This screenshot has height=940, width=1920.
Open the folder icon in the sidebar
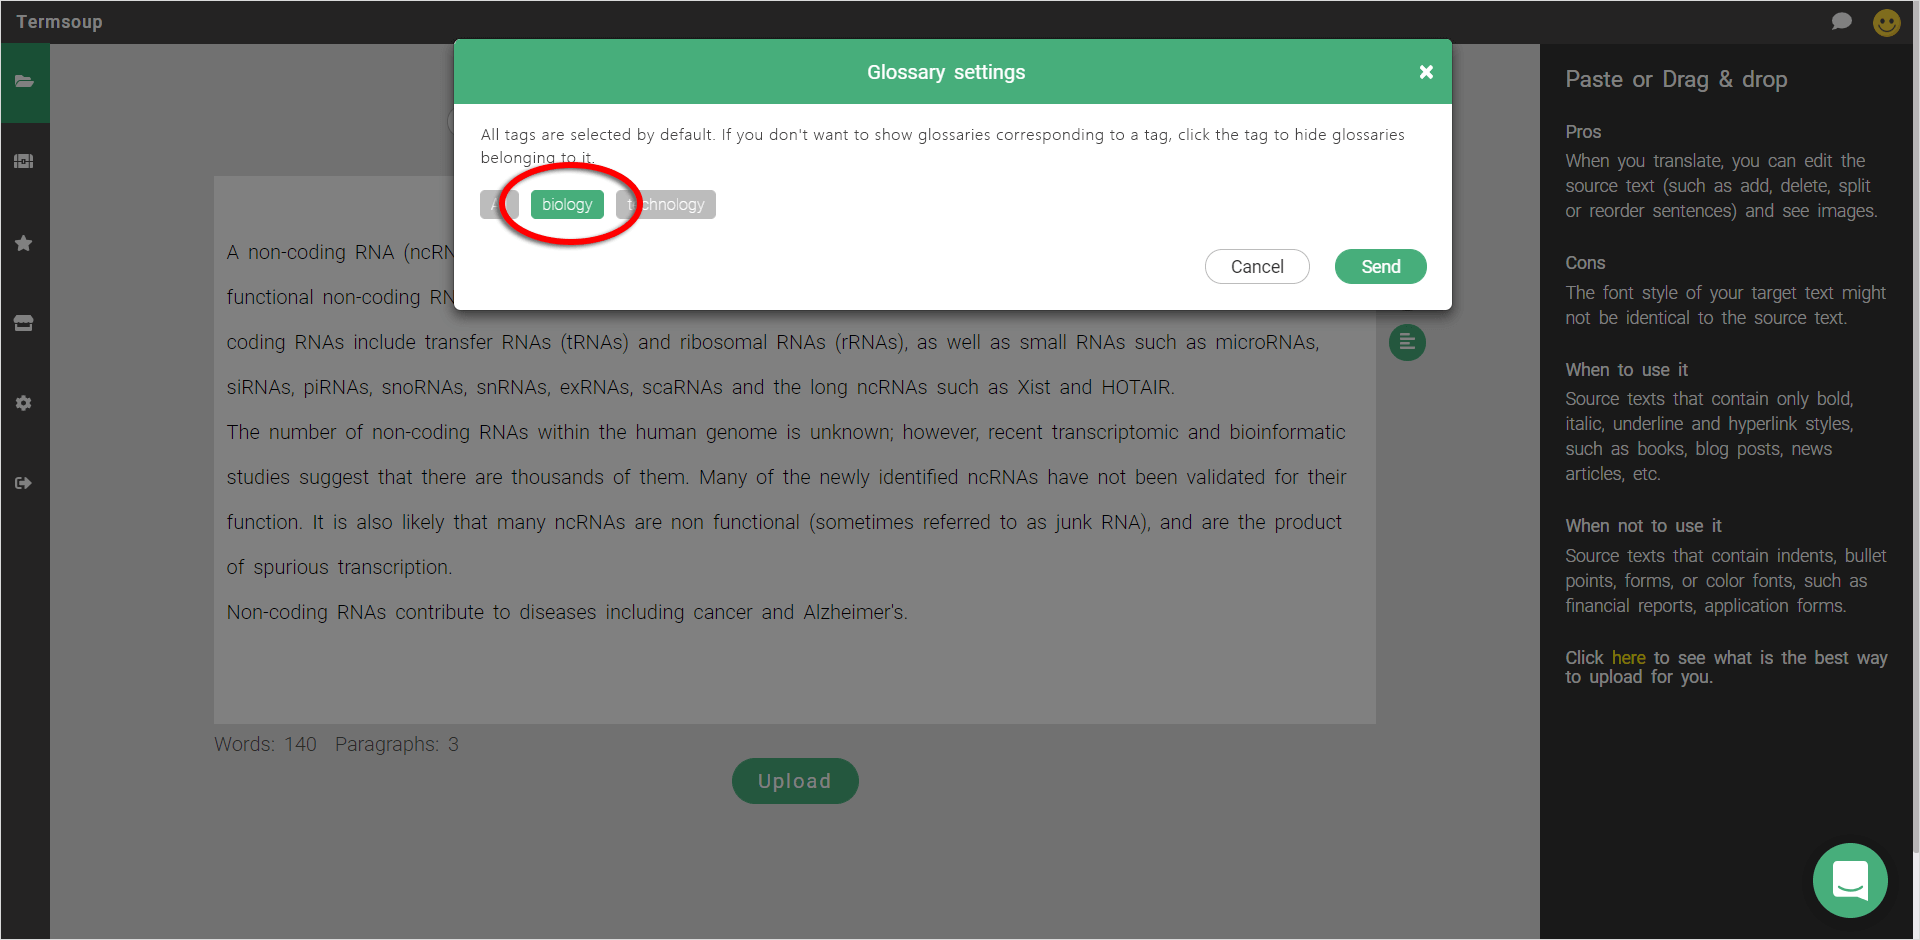coord(24,82)
